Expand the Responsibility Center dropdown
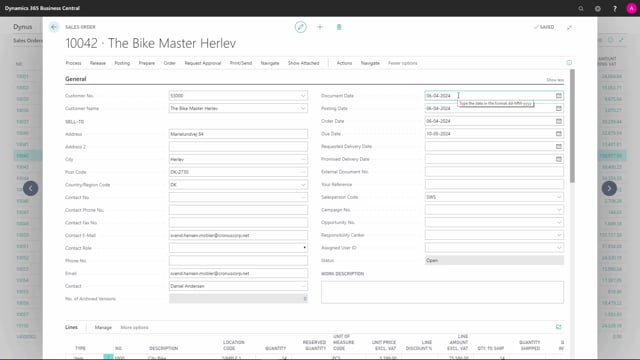Image resolution: width=640 pixels, height=360 pixels. point(559,235)
